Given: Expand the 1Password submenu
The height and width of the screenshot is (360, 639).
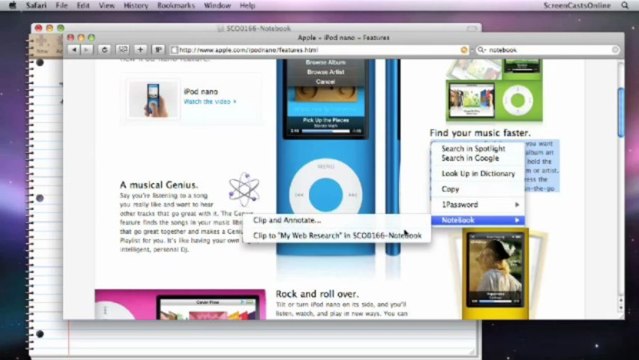Looking at the screenshot, I should click(x=478, y=205).
